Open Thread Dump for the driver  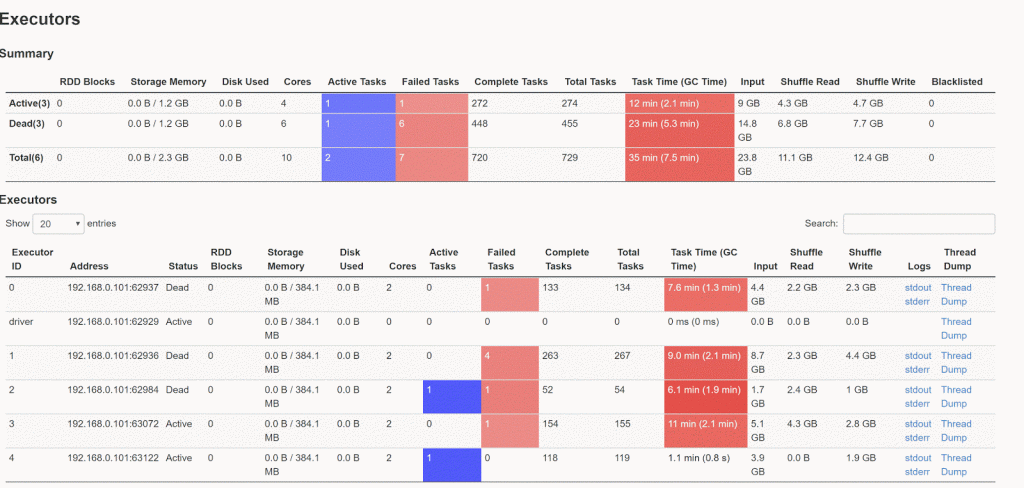pos(956,329)
